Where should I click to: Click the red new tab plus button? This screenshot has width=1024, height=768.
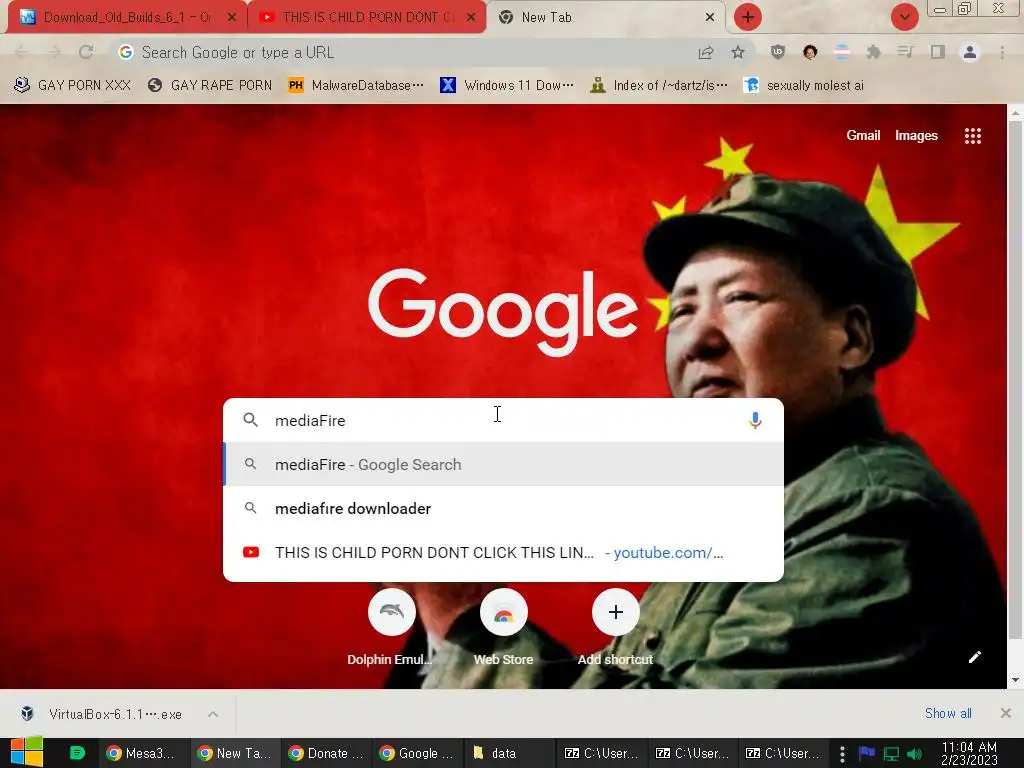click(748, 17)
